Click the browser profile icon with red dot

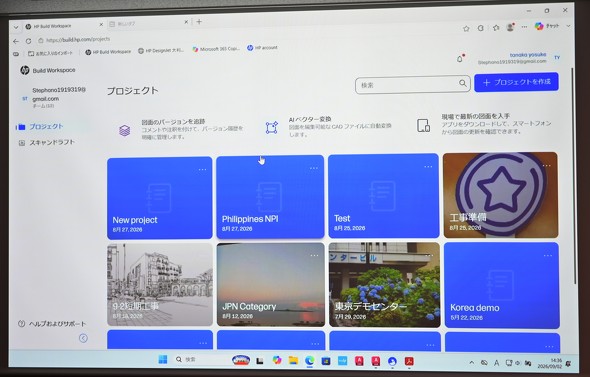tap(510, 27)
